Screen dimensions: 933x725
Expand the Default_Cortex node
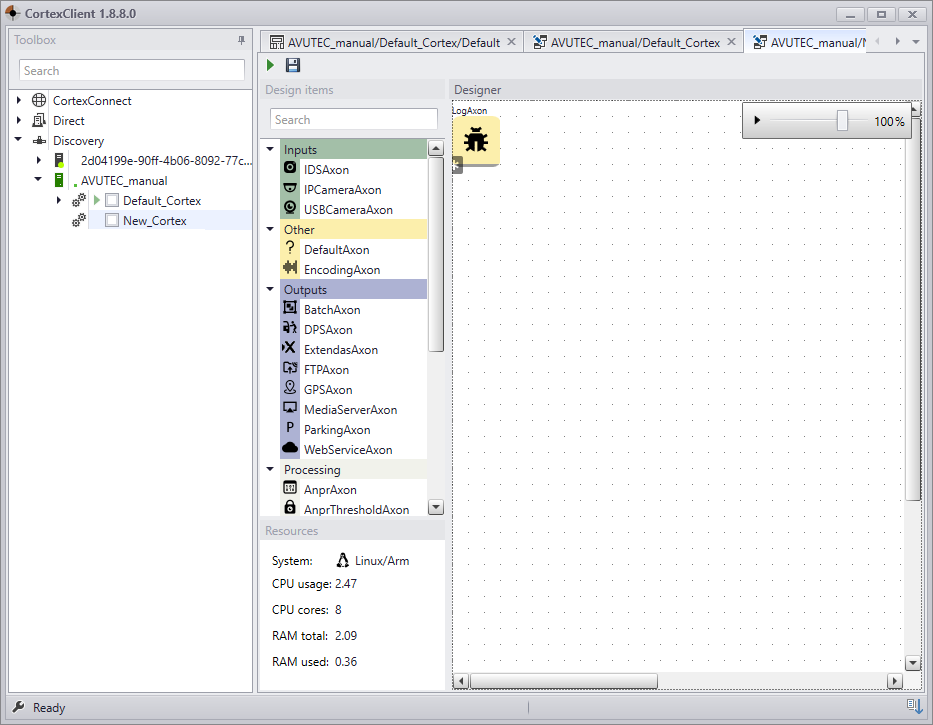59,200
